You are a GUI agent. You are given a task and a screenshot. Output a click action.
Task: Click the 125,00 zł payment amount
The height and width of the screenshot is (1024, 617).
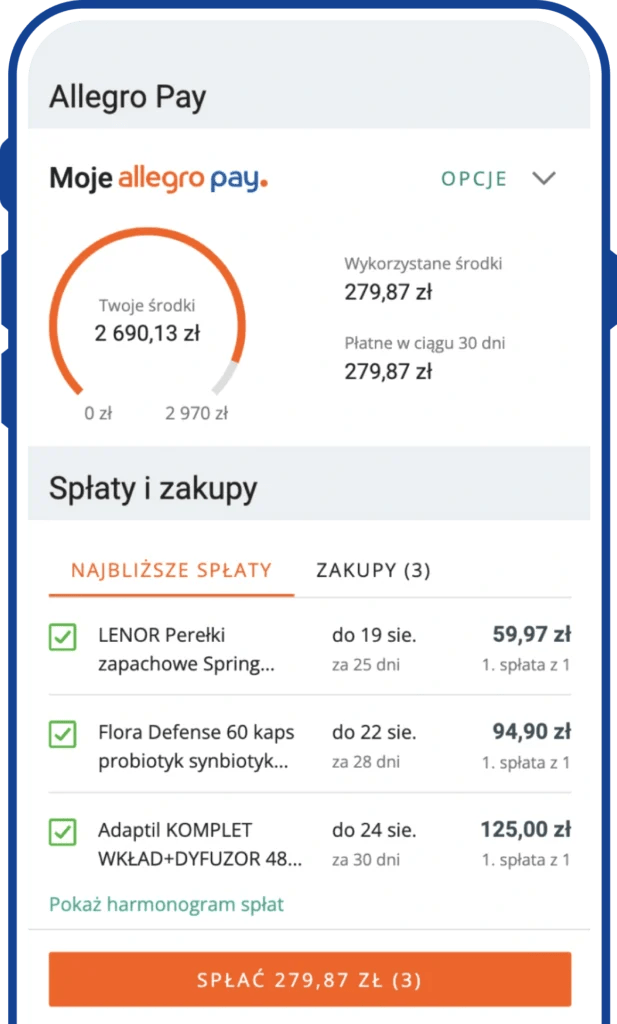coord(526,830)
